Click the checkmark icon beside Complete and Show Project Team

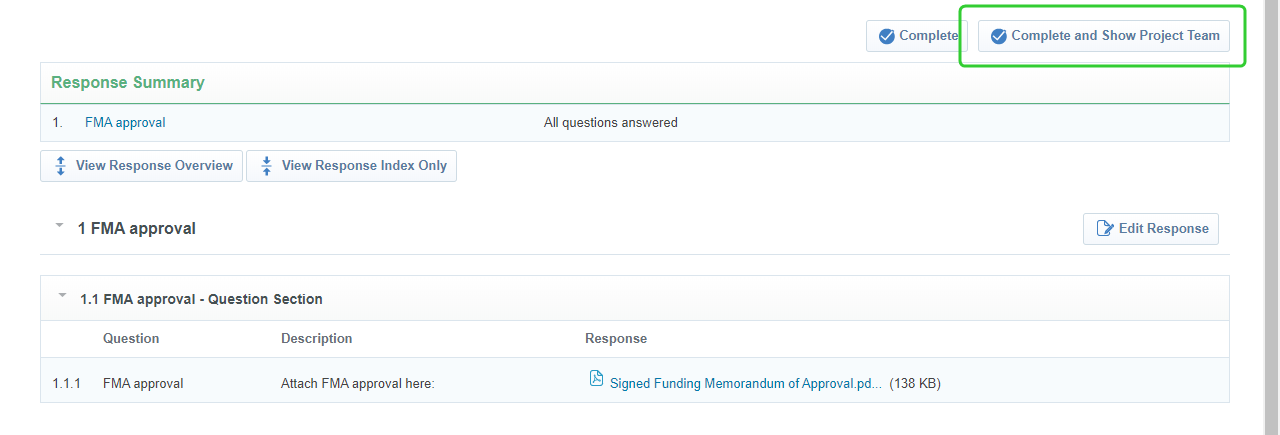pos(998,36)
